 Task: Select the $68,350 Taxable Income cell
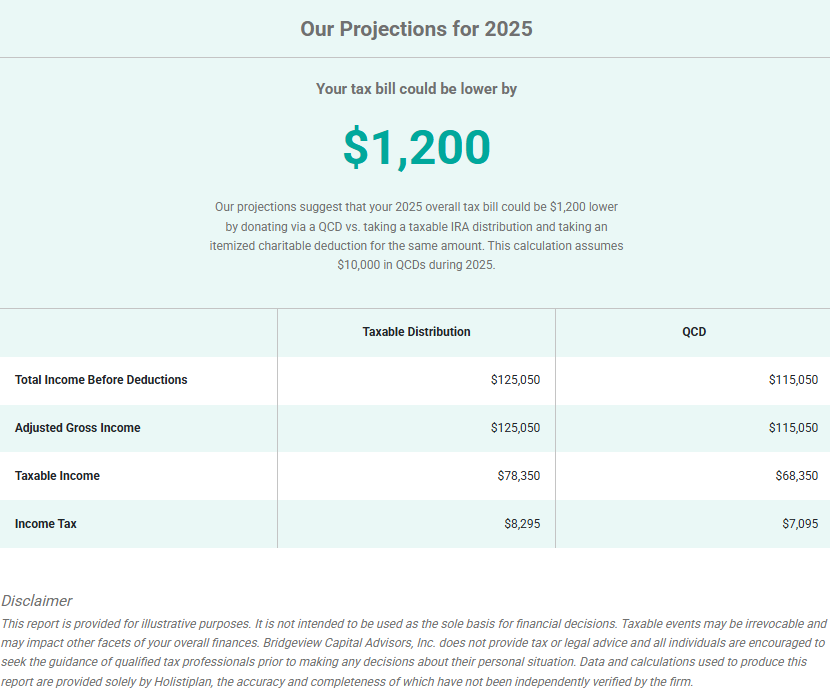[796, 476]
